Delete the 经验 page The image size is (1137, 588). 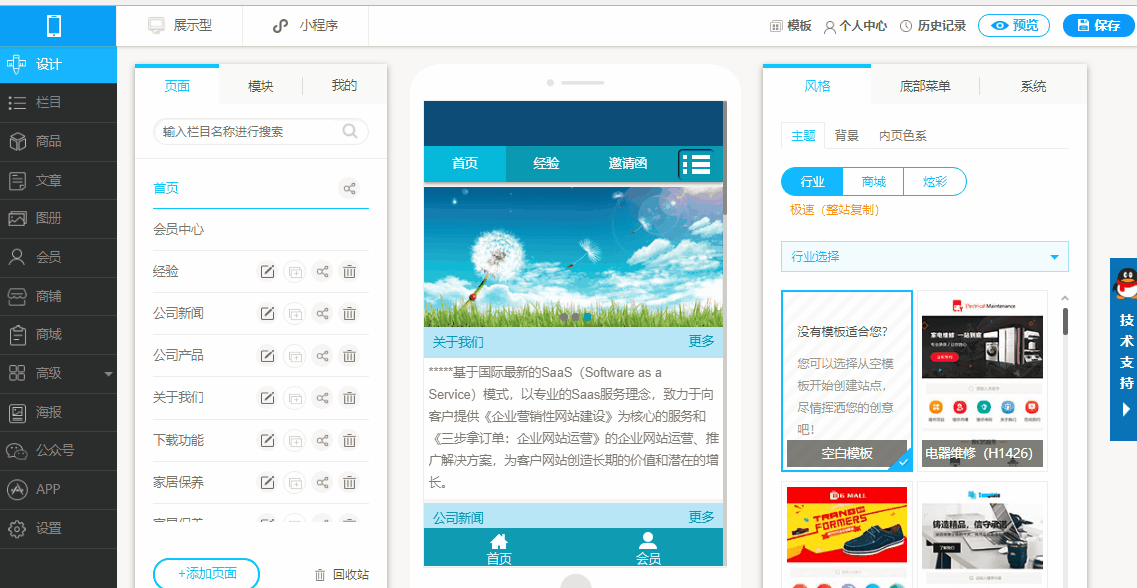coord(350,272)
